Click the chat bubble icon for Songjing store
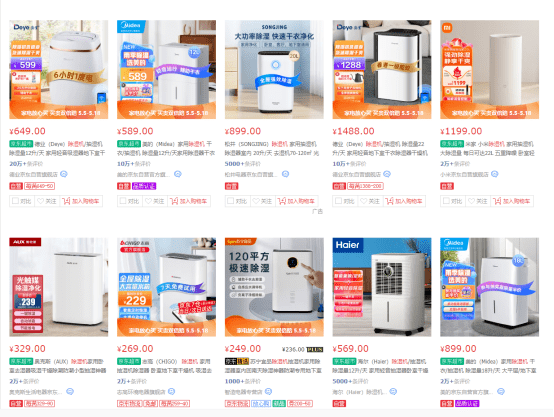554x417 pixels. (x=285, y=174)
